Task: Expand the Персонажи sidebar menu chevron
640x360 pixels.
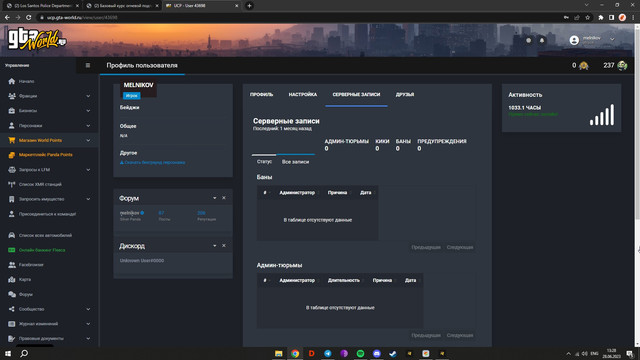Action: click(x=88, y=126)
